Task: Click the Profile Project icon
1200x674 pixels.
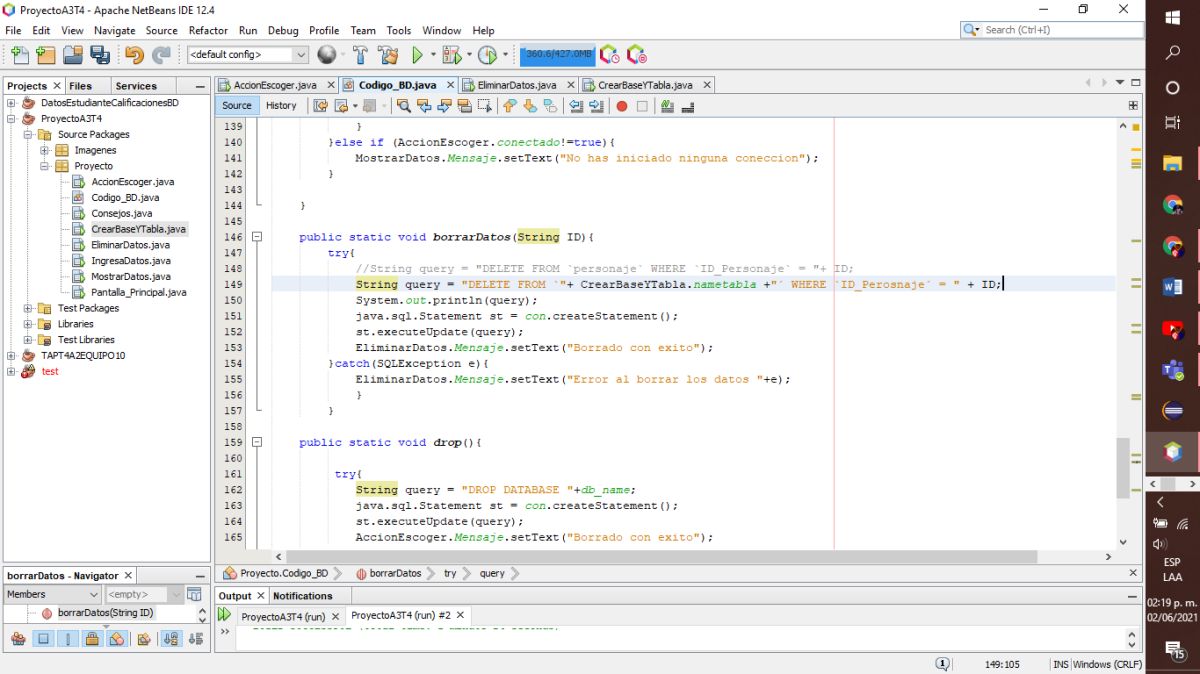Action: [487, 55]
